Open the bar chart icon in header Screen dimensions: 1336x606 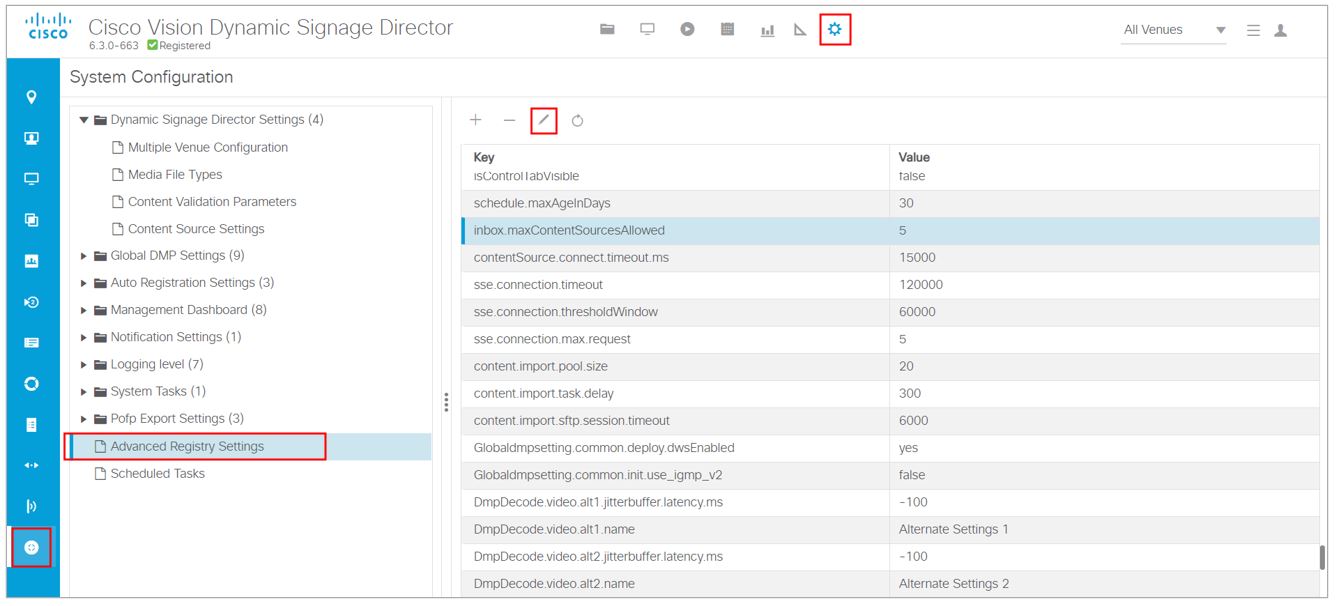click(x=768, y=30)
